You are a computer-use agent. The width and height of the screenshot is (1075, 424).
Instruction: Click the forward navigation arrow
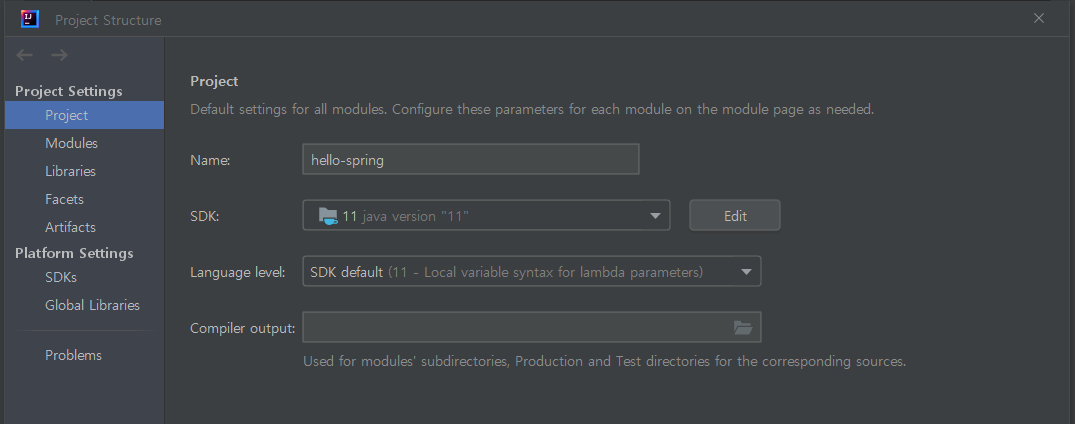point(60,55)
